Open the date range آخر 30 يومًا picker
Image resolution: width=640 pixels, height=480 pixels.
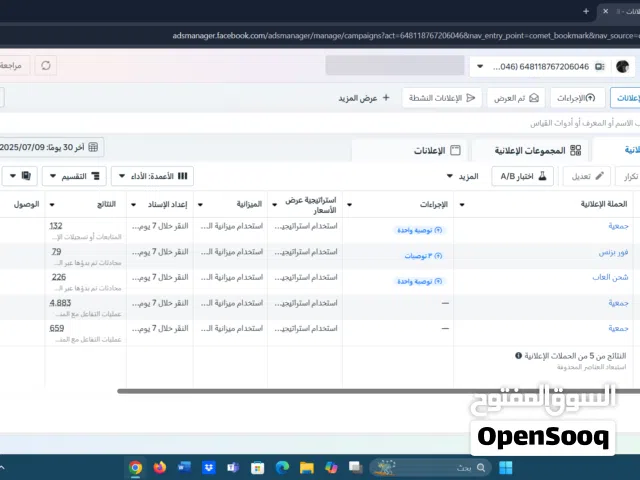[x=51, y=147]
